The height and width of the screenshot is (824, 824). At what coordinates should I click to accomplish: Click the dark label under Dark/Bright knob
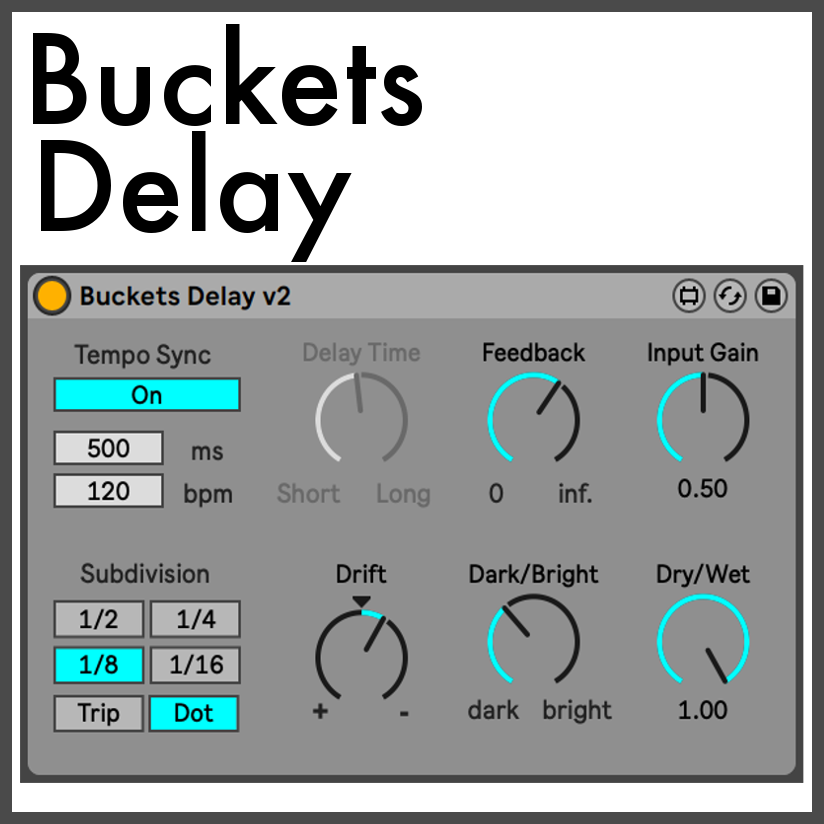coord(493,710)
